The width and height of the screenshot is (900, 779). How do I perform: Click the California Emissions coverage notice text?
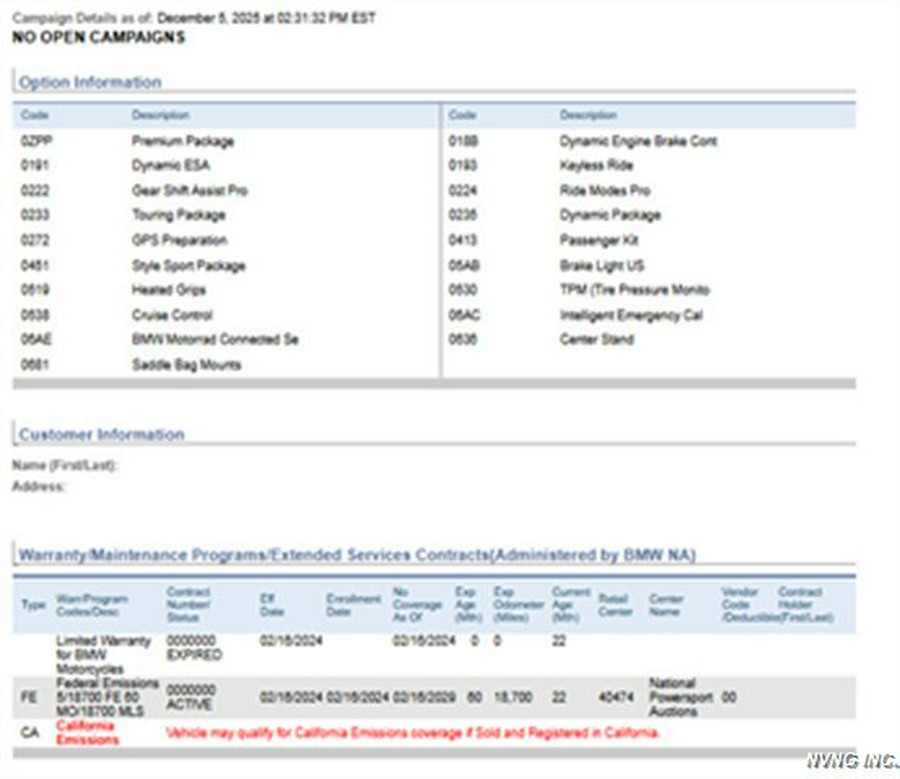[413, 733]
